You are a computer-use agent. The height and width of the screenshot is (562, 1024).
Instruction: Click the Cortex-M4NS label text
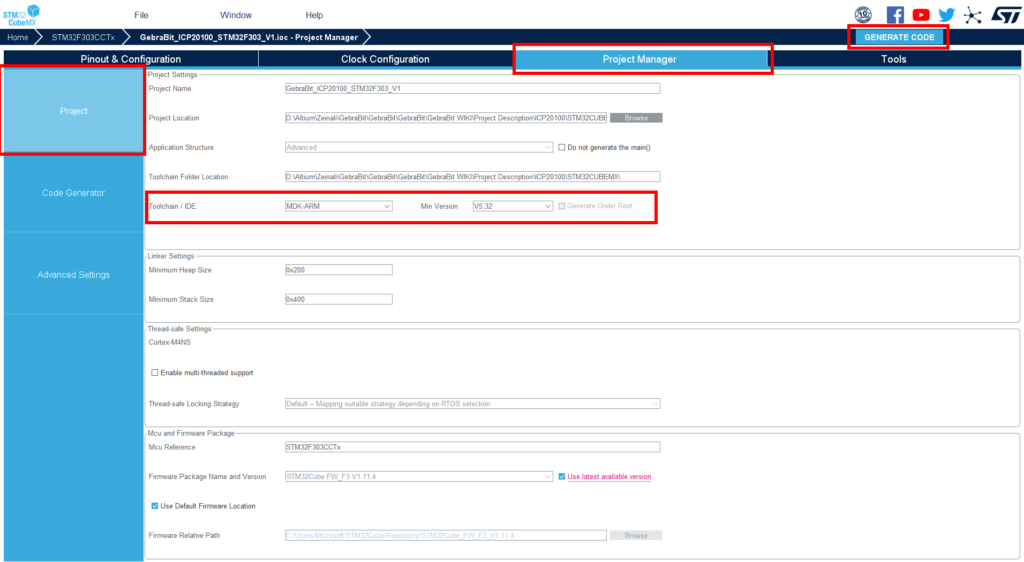coord(169,342)
